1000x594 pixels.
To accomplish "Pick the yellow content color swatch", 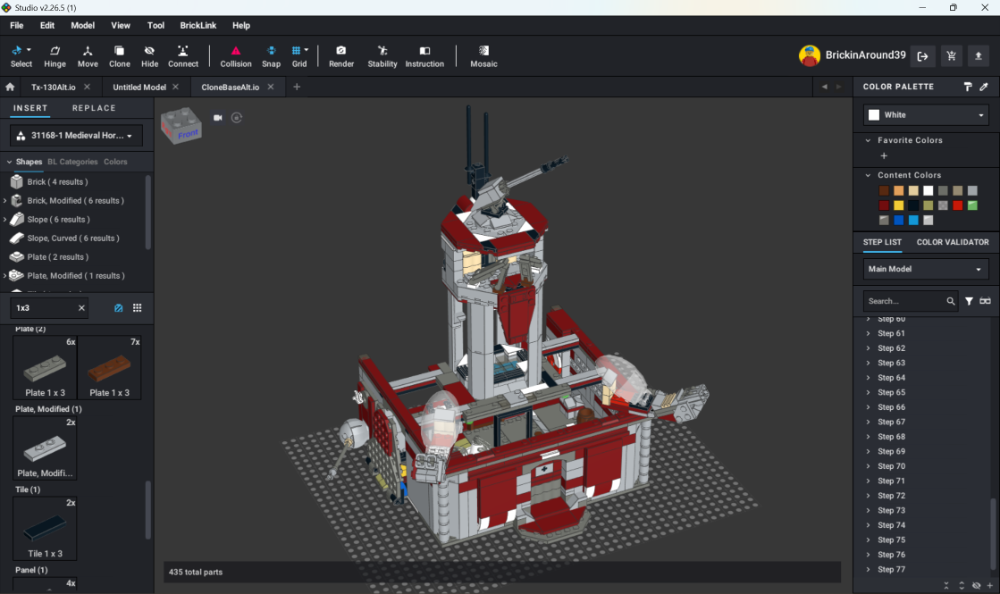I will click(898, 205).
